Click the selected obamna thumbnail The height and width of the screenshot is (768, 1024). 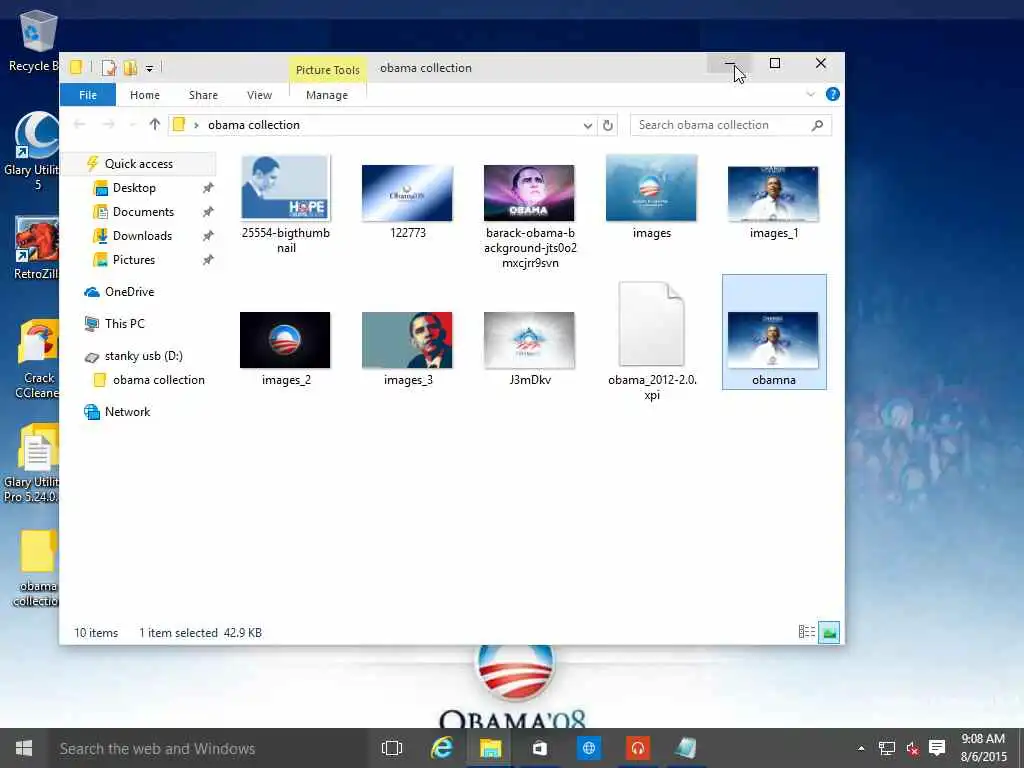pos(773,340)
